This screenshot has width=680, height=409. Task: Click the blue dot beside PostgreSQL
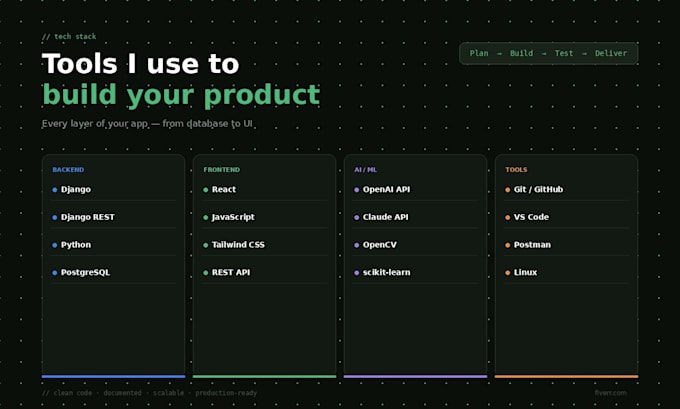point(55,273)
